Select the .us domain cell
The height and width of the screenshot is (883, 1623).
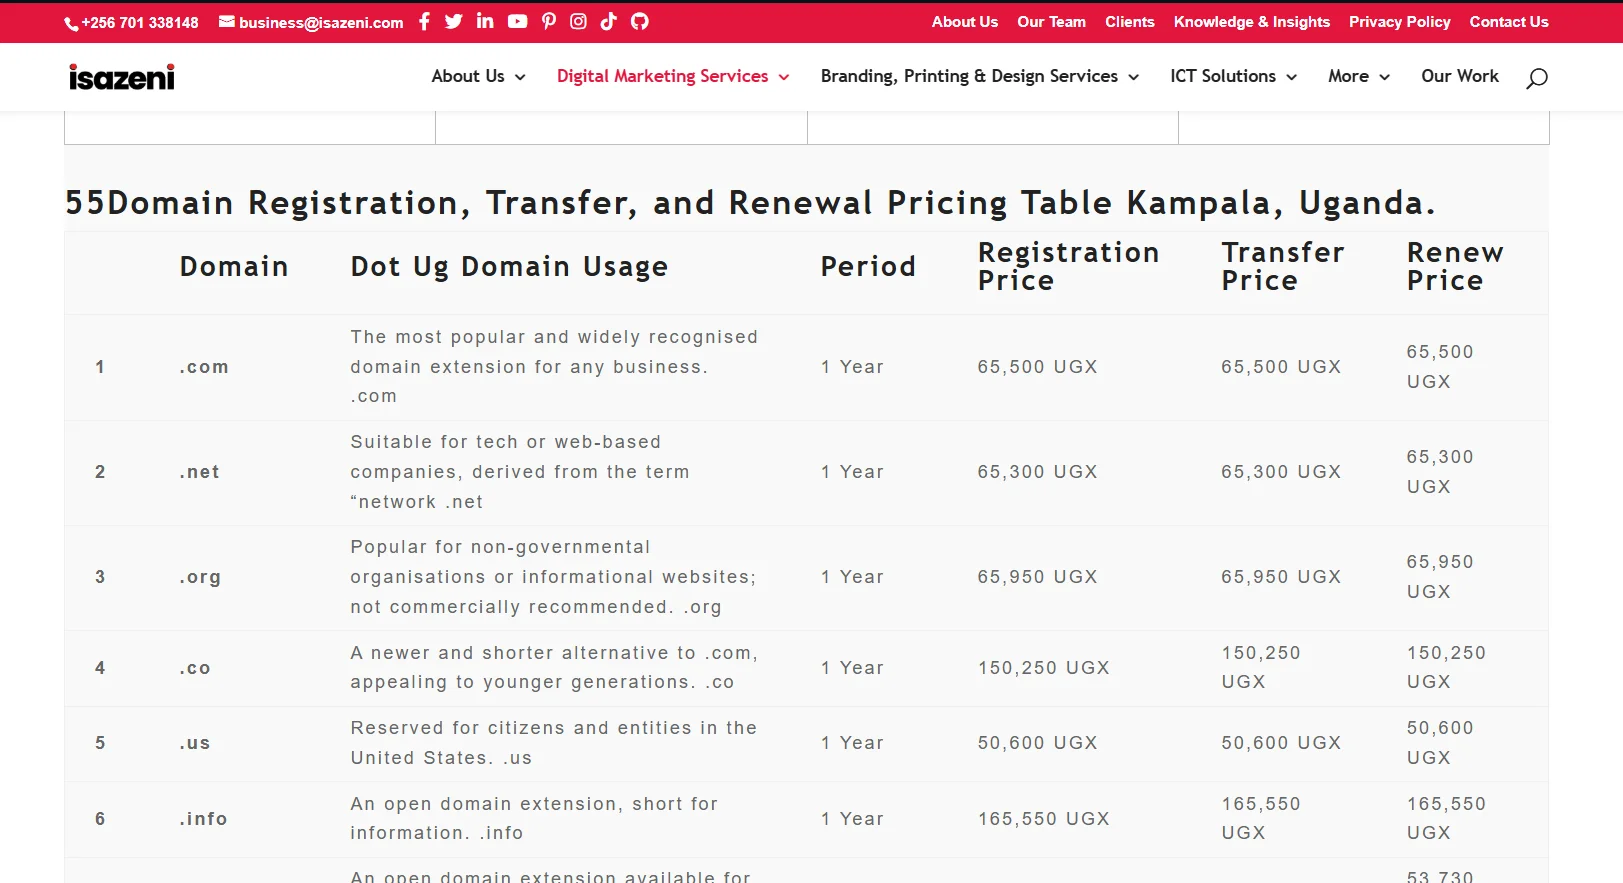point(195,743)
